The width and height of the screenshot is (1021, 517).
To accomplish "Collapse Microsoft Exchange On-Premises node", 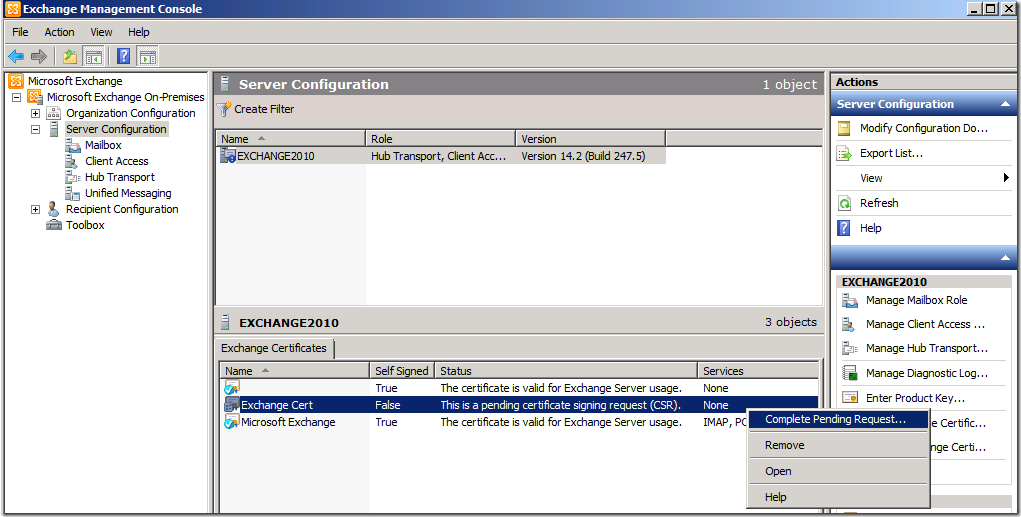I will [17, 98].
